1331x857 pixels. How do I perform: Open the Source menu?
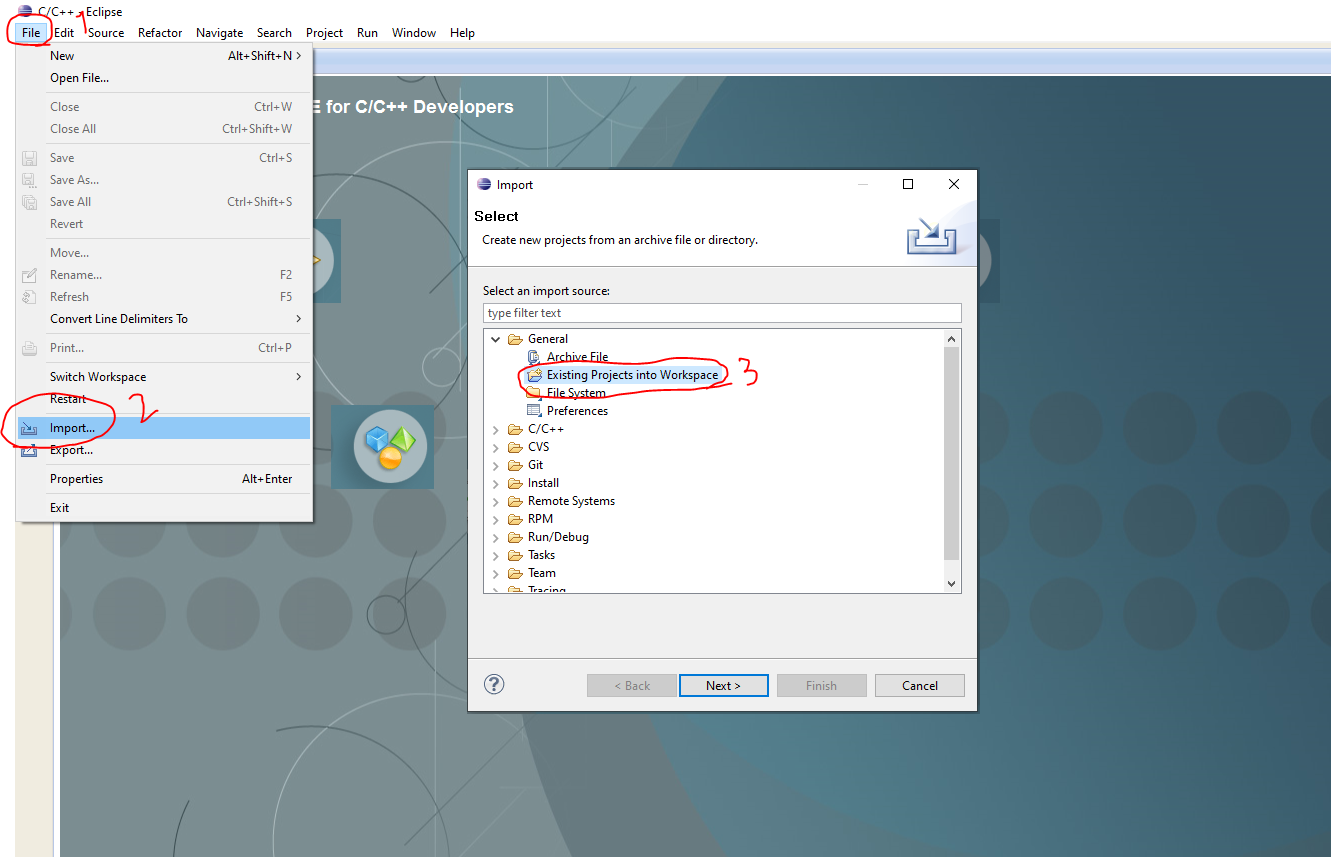[106, 33]
